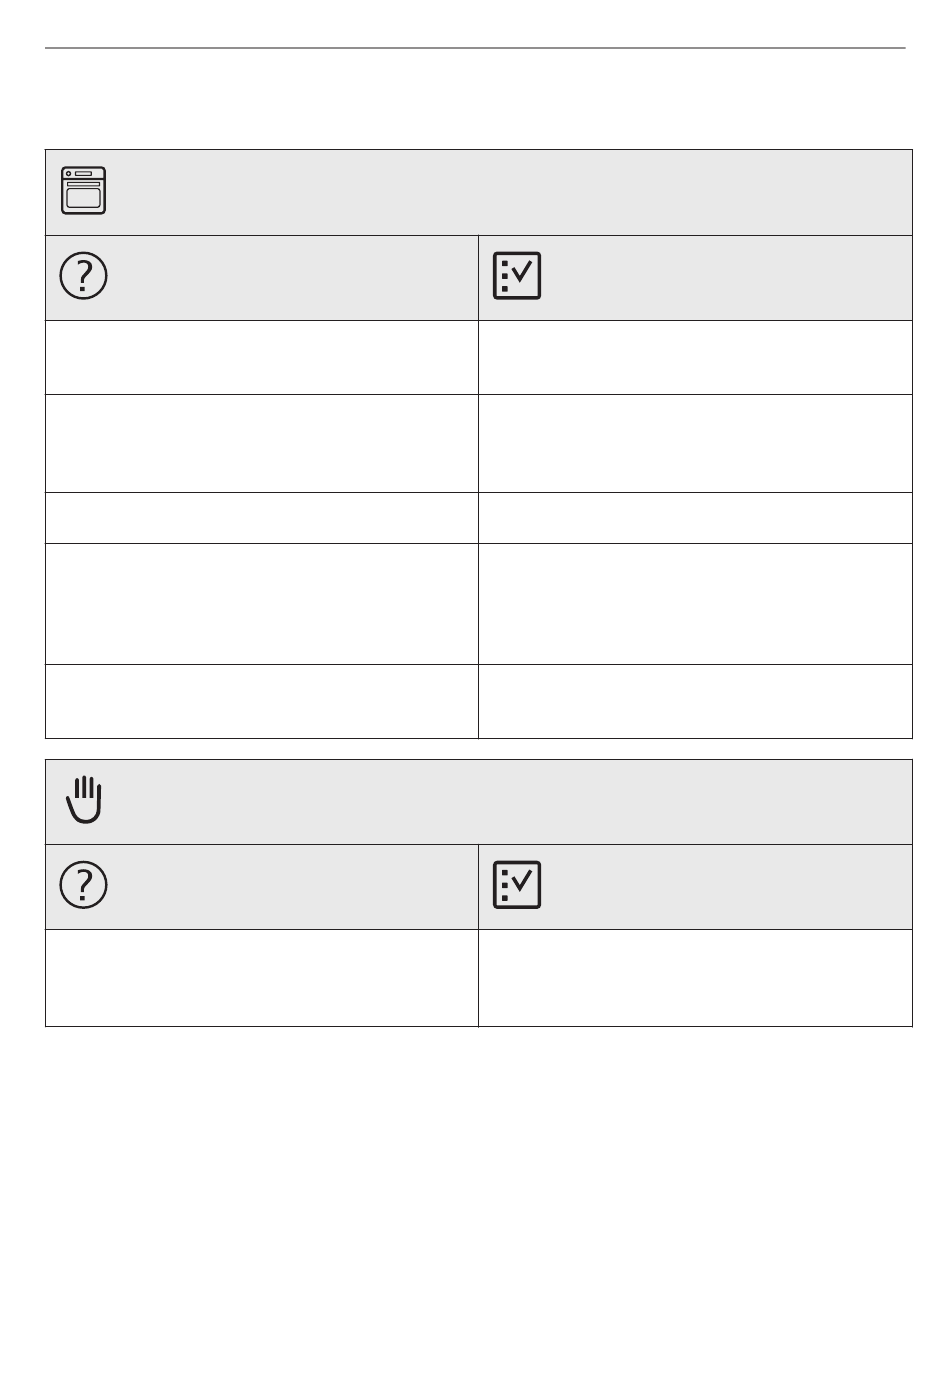Viewport: 950px width, 1374px height.
Task: Select the checklist icon in the hand table
Action: click(517, 885)
